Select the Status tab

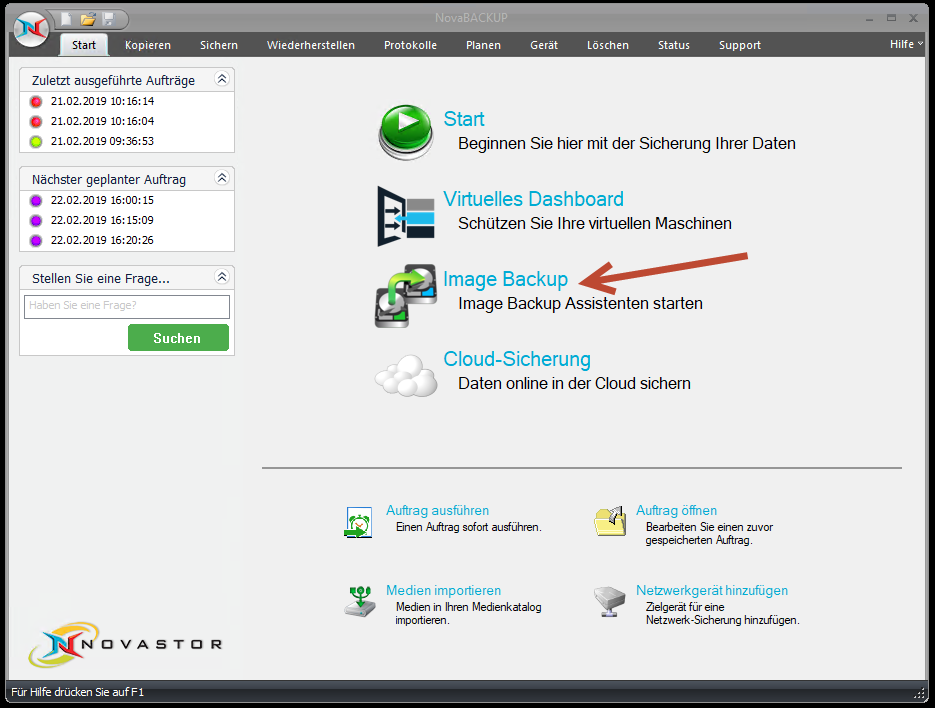pos(674,45)
